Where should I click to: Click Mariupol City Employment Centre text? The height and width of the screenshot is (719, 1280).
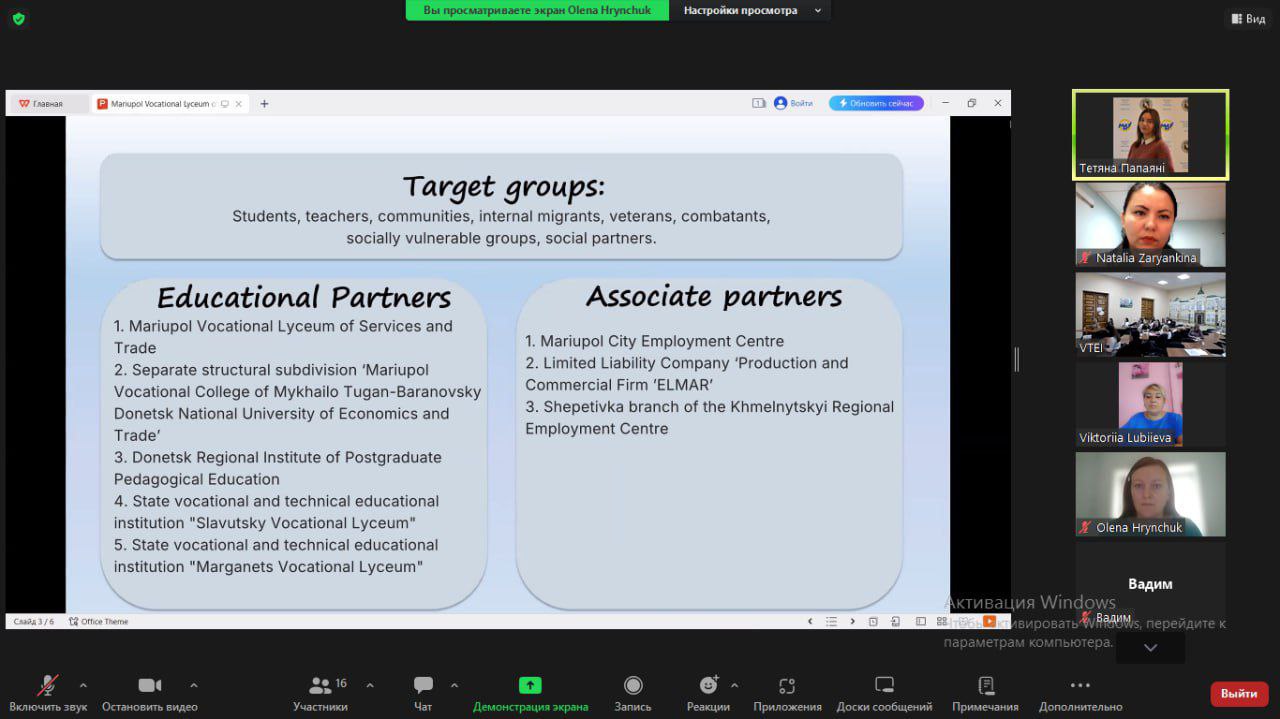point(655,341)
